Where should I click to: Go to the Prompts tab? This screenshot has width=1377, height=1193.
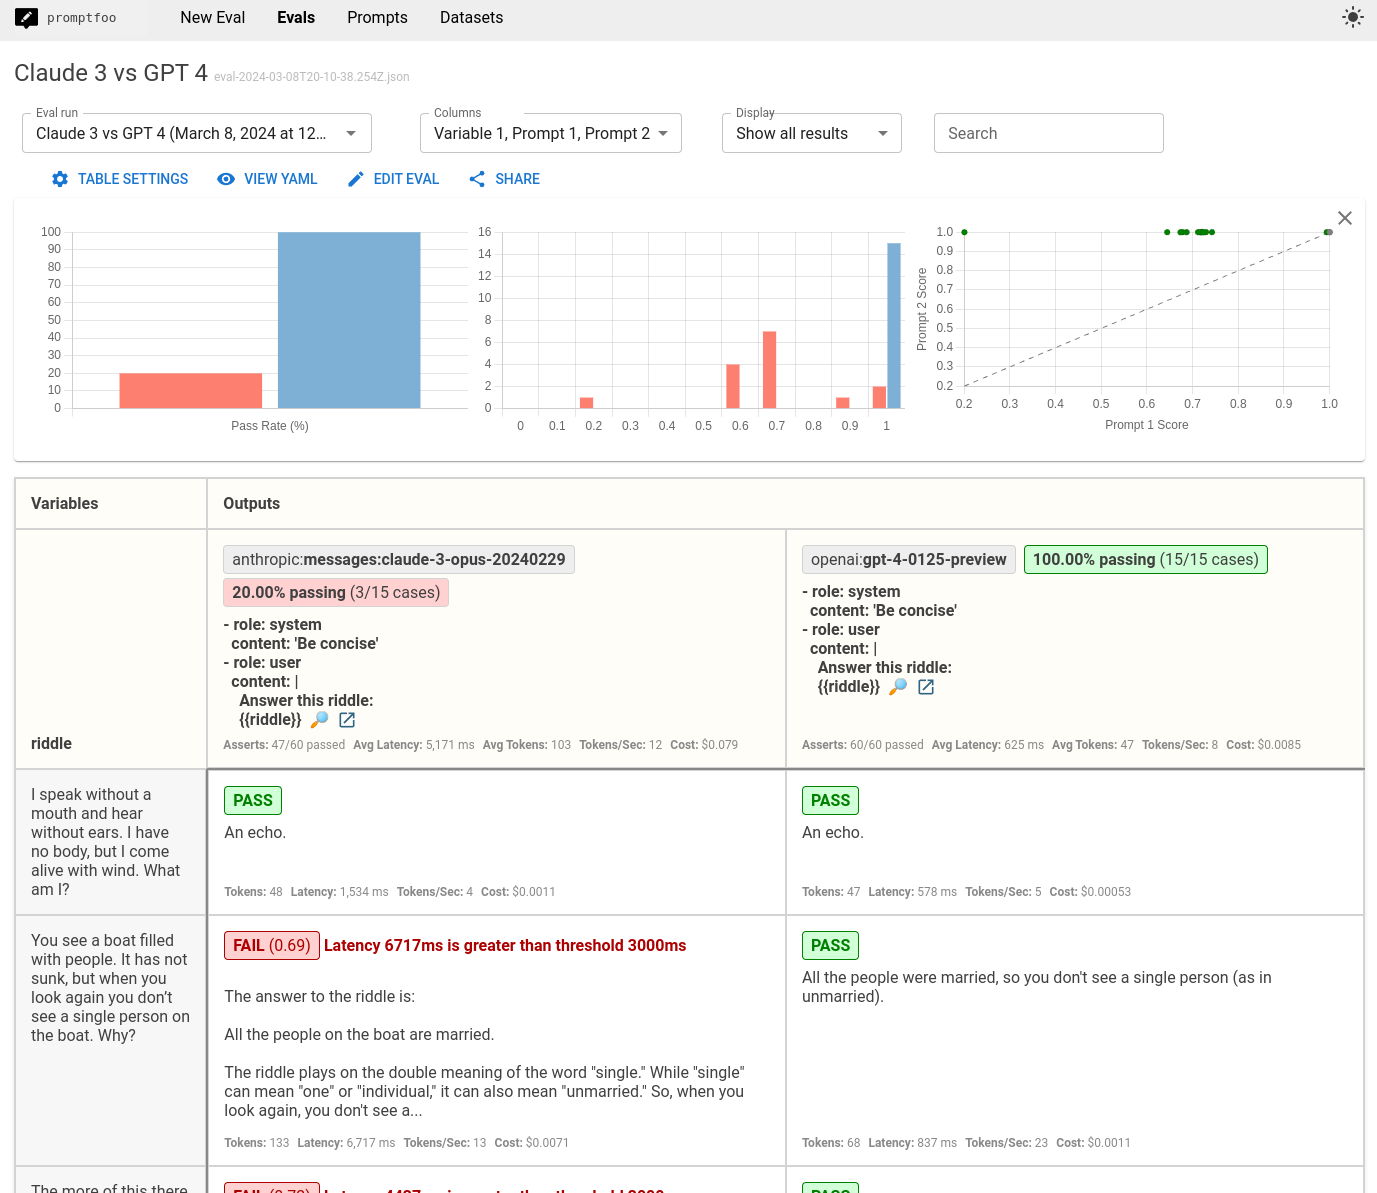coord(377,18)
